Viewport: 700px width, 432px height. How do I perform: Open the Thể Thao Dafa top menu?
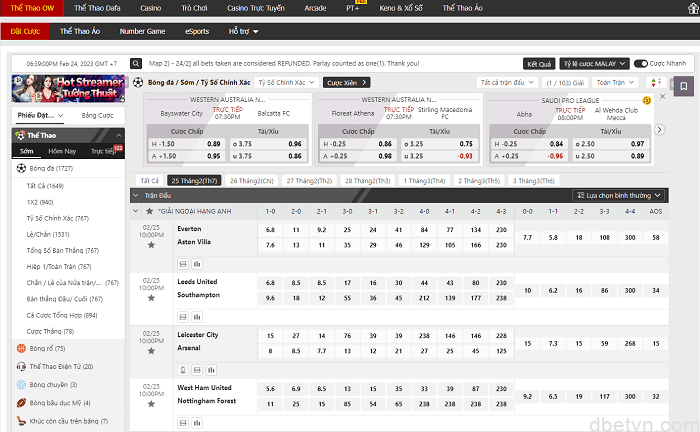(x=97, y=8)
